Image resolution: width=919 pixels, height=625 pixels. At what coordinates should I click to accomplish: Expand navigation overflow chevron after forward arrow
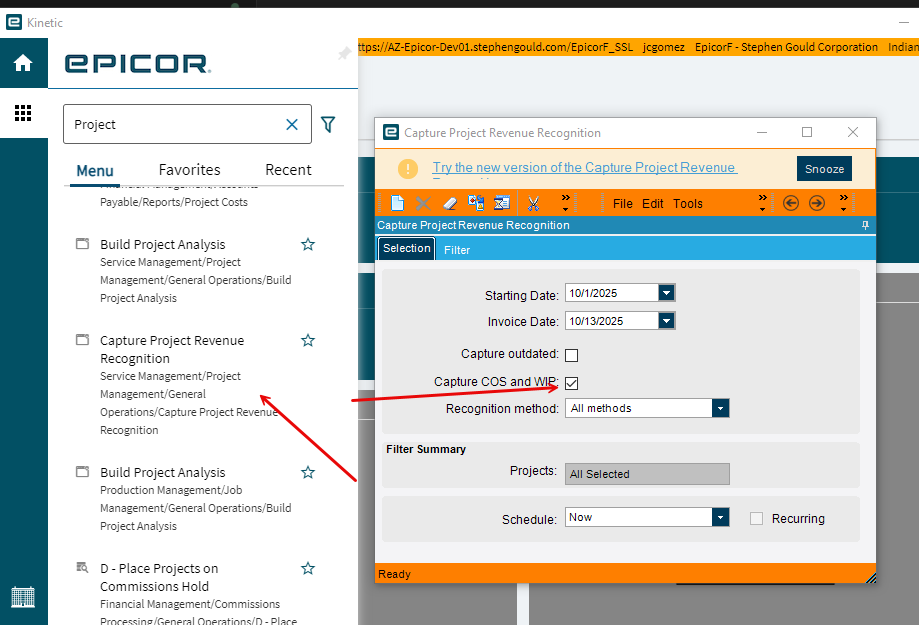pyautogui.click(x=843, y=203)
